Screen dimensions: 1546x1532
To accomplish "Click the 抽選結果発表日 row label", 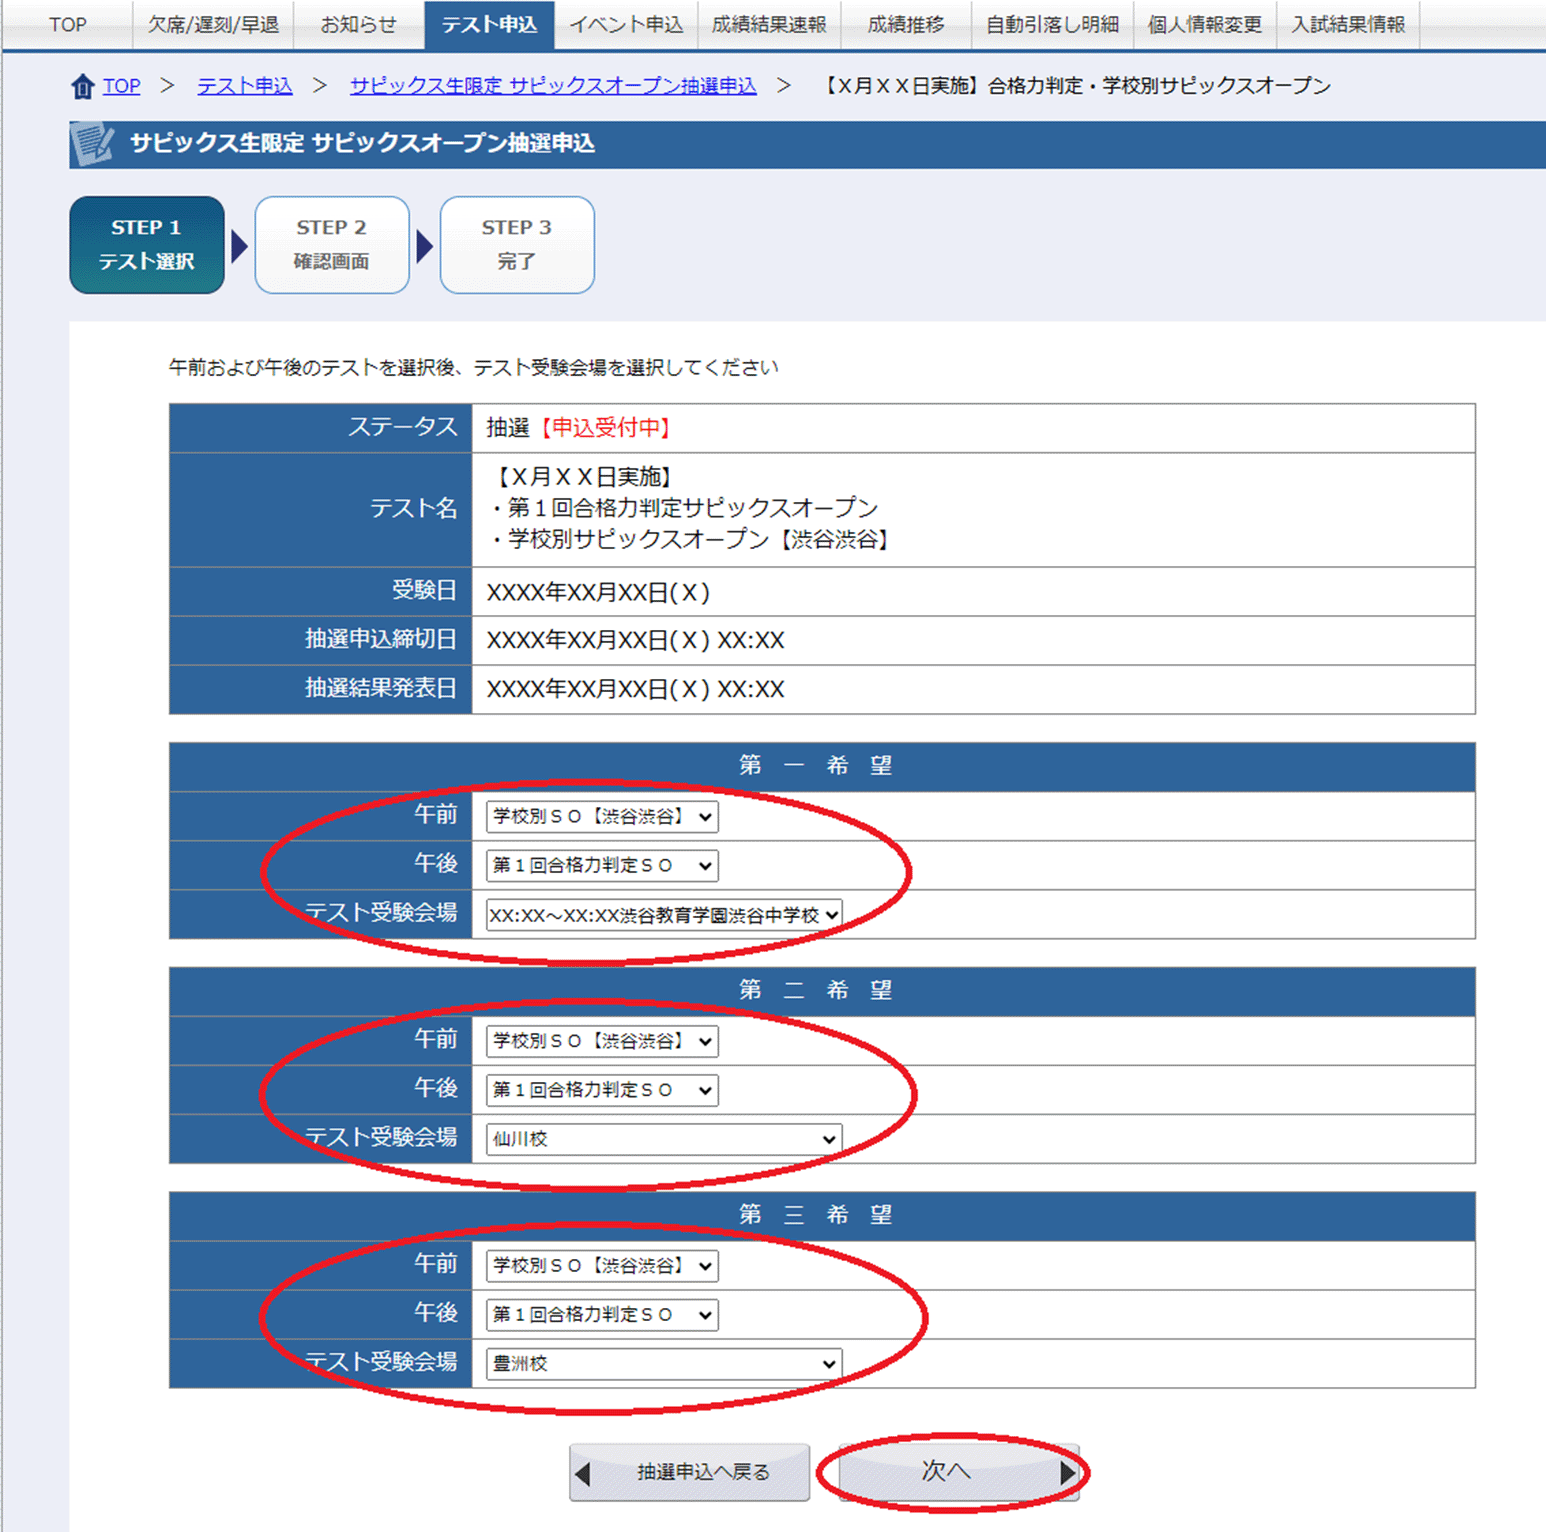I will coord(381,689).
